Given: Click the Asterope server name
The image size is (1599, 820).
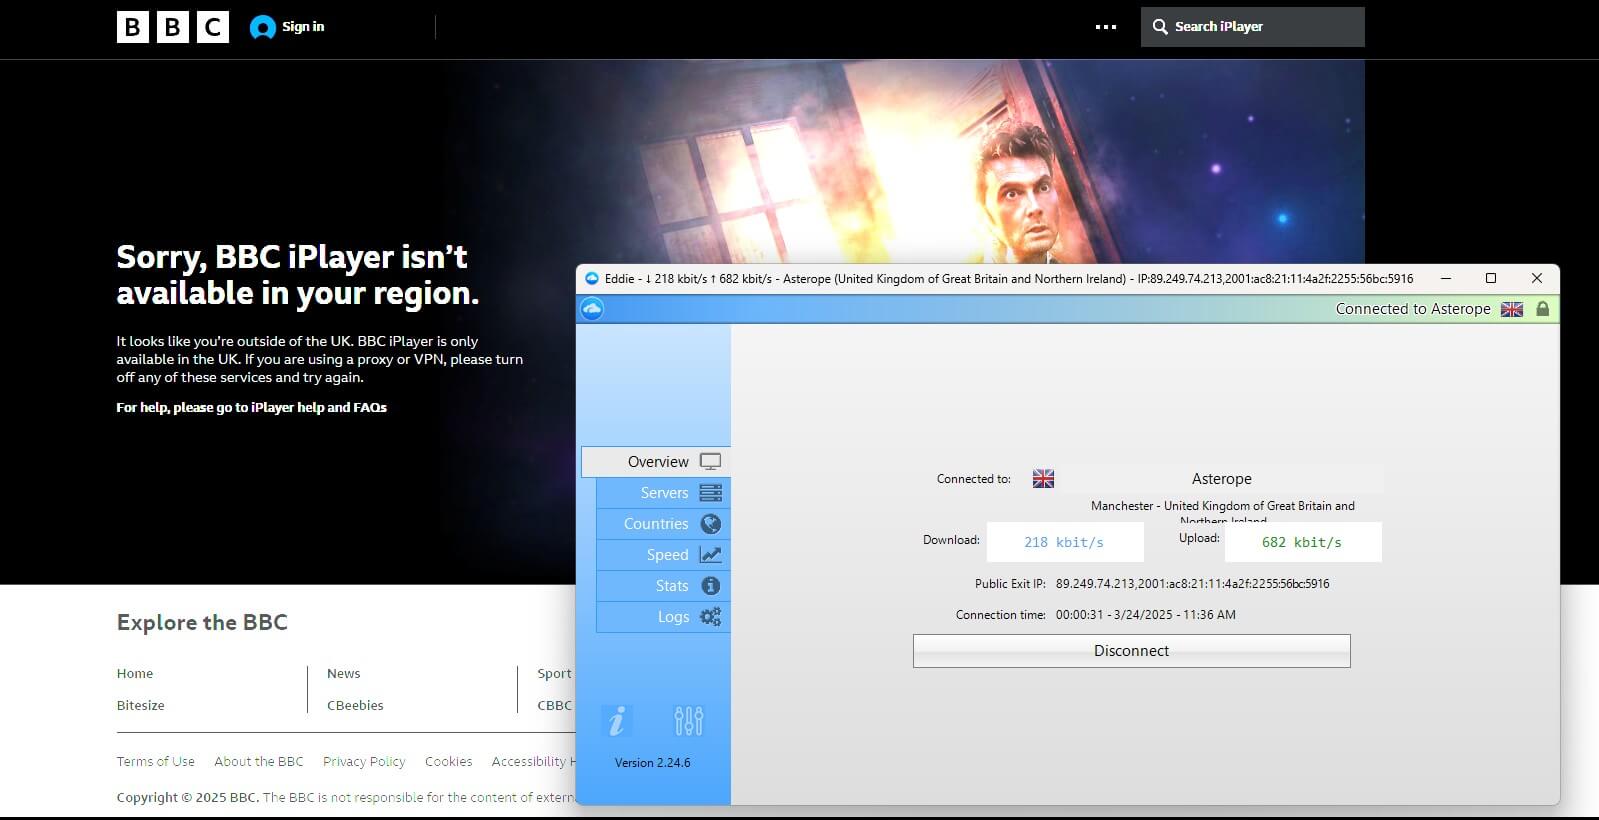Looking at the screenshot, I should click(x=1221, y=479).
